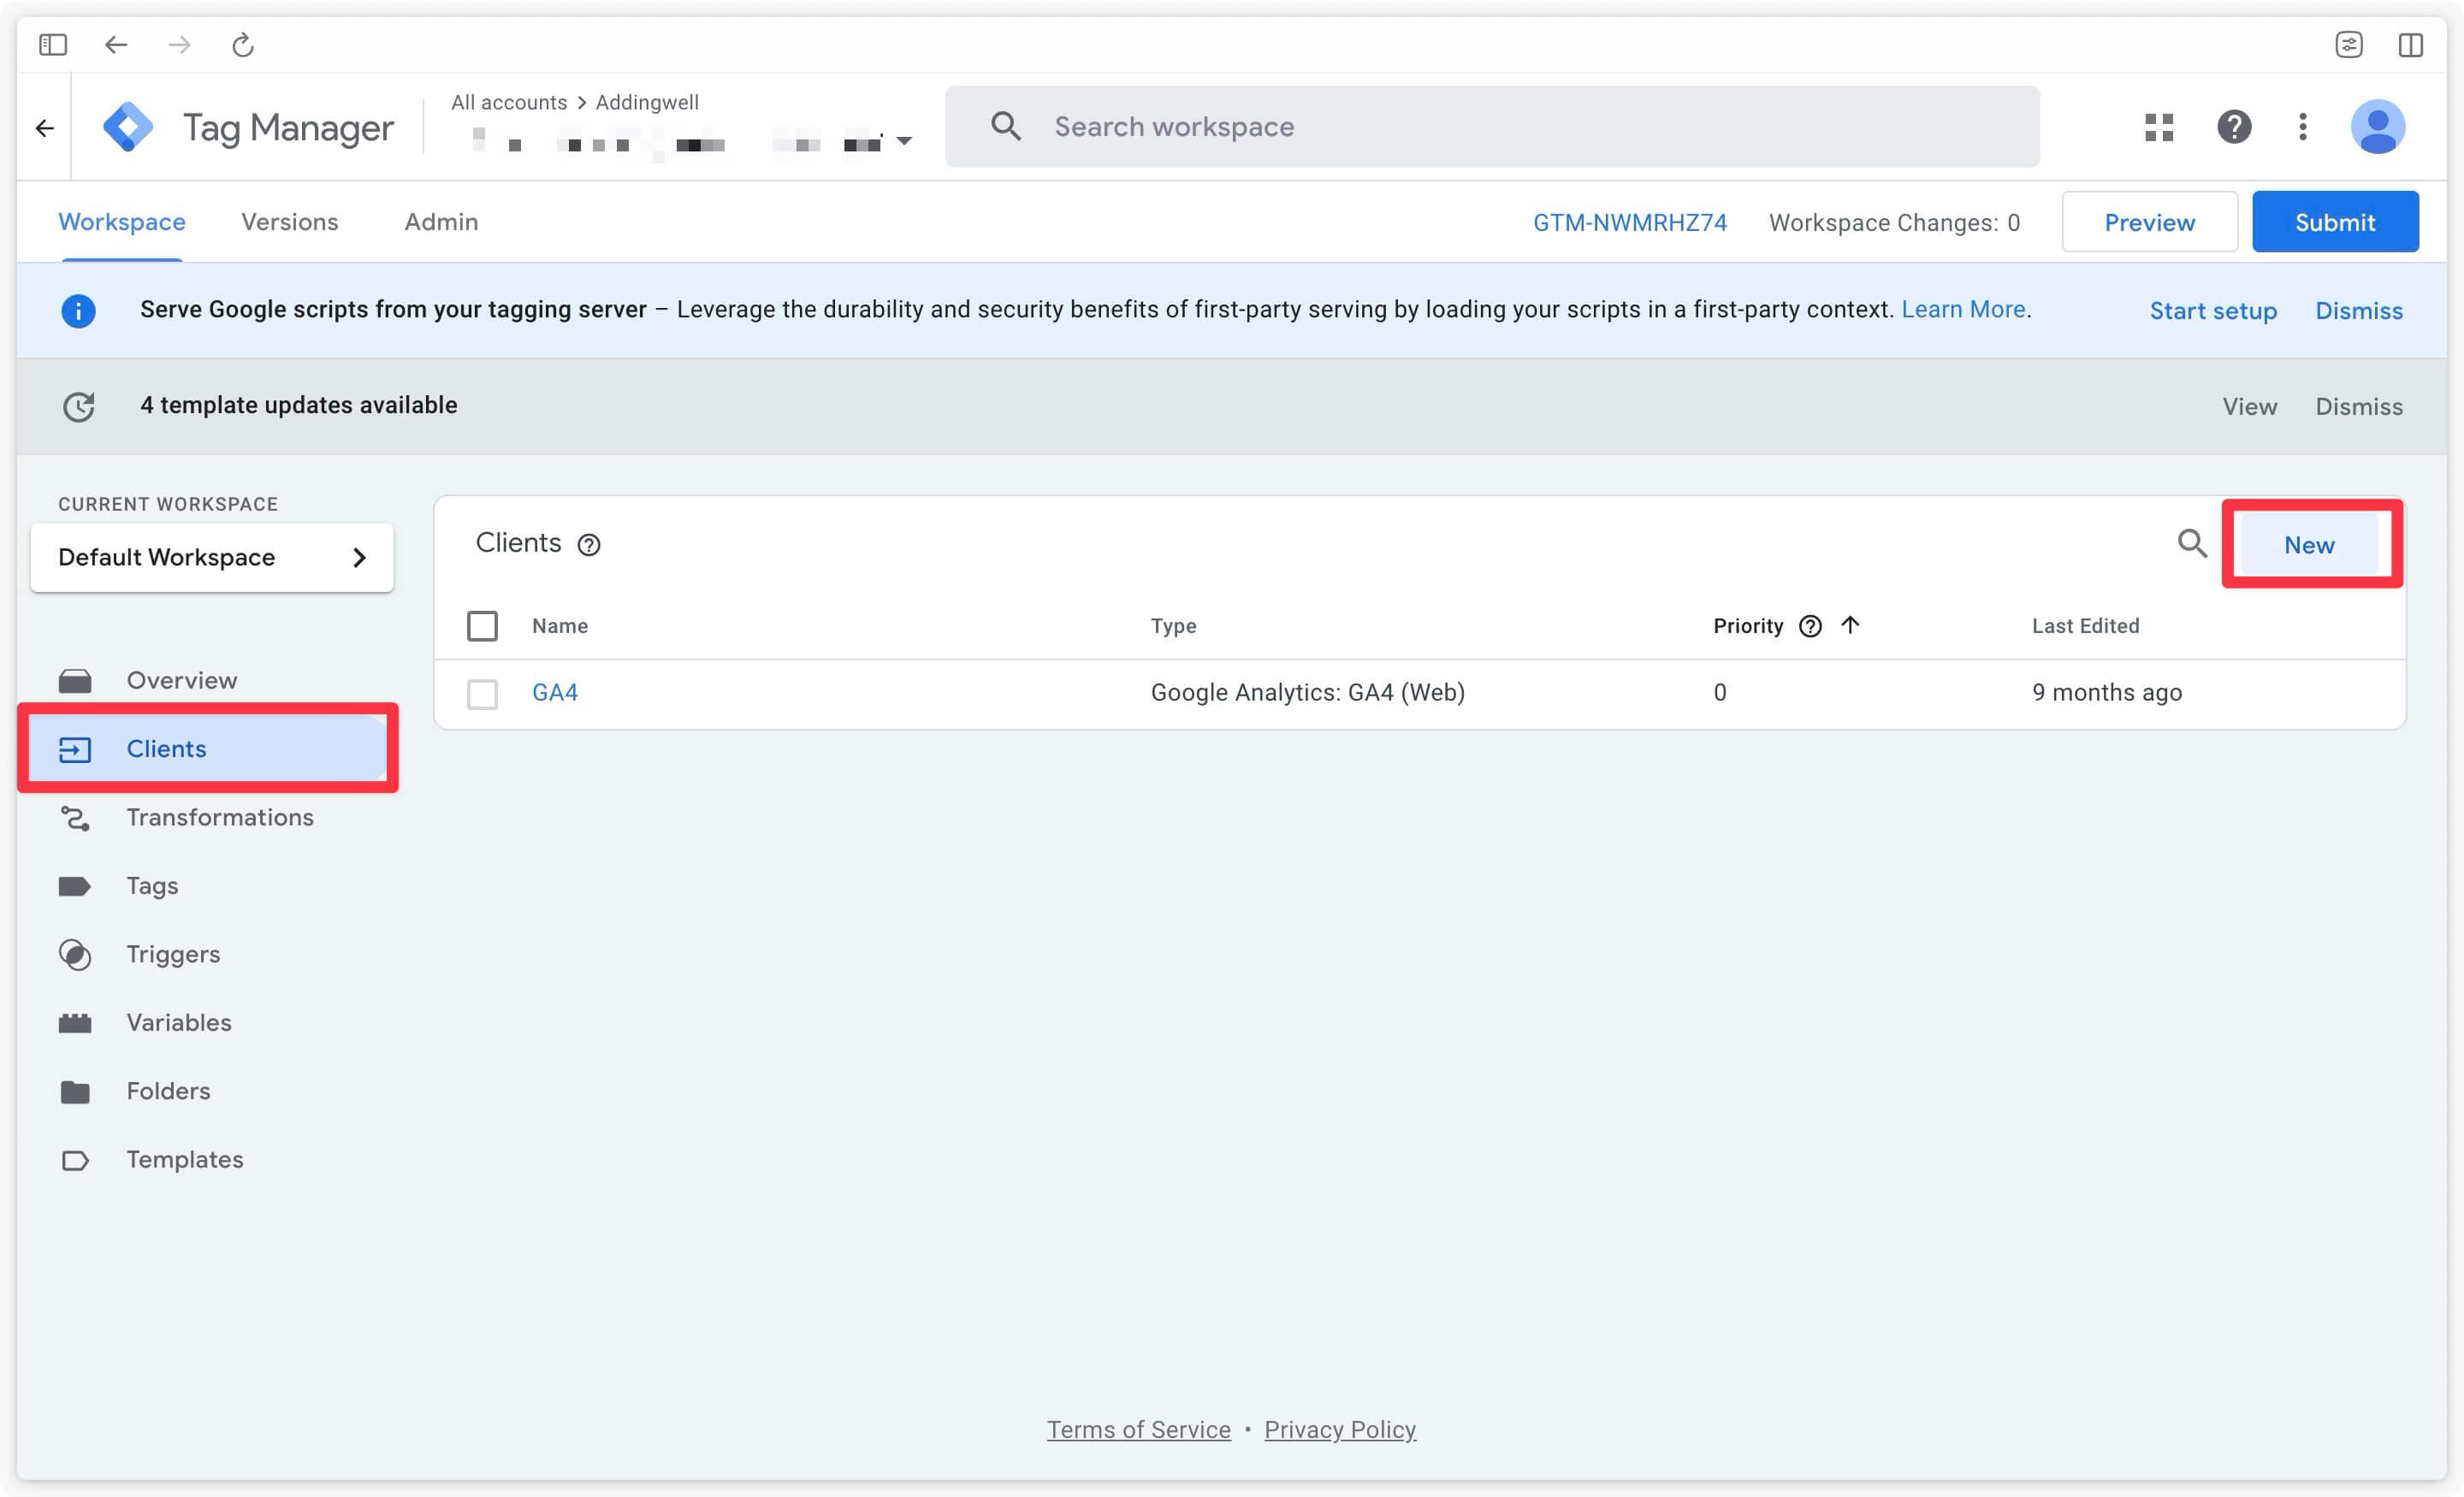This screenshot has height=1497, width=2464.
Task: Click the help icon next to Clients heading
Action: (x=589, y=545)
